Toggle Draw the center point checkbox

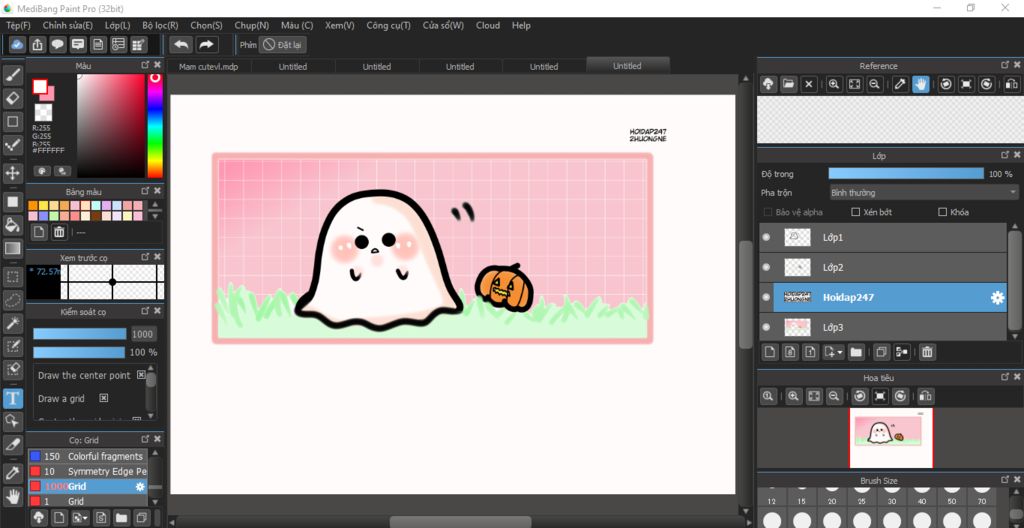pyautogui.click(x=141, y=375)
